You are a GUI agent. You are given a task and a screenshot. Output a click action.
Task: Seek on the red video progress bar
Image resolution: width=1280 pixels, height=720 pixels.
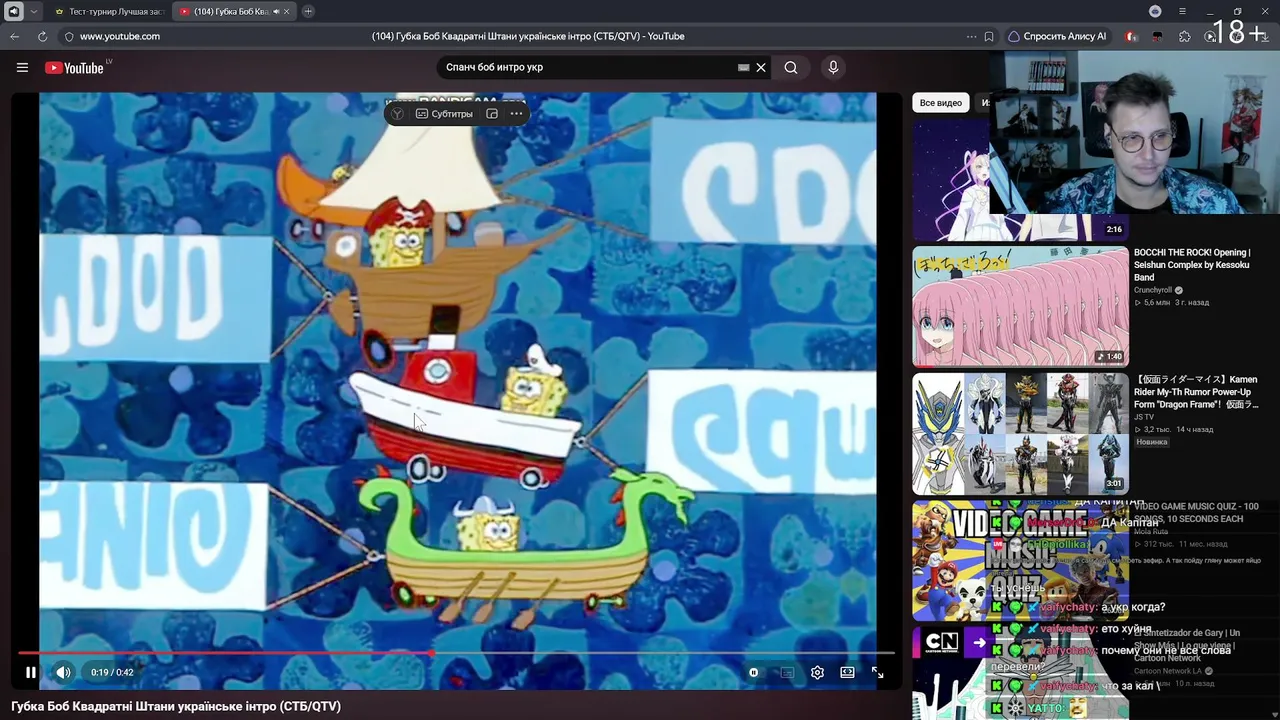click(456, 653)
